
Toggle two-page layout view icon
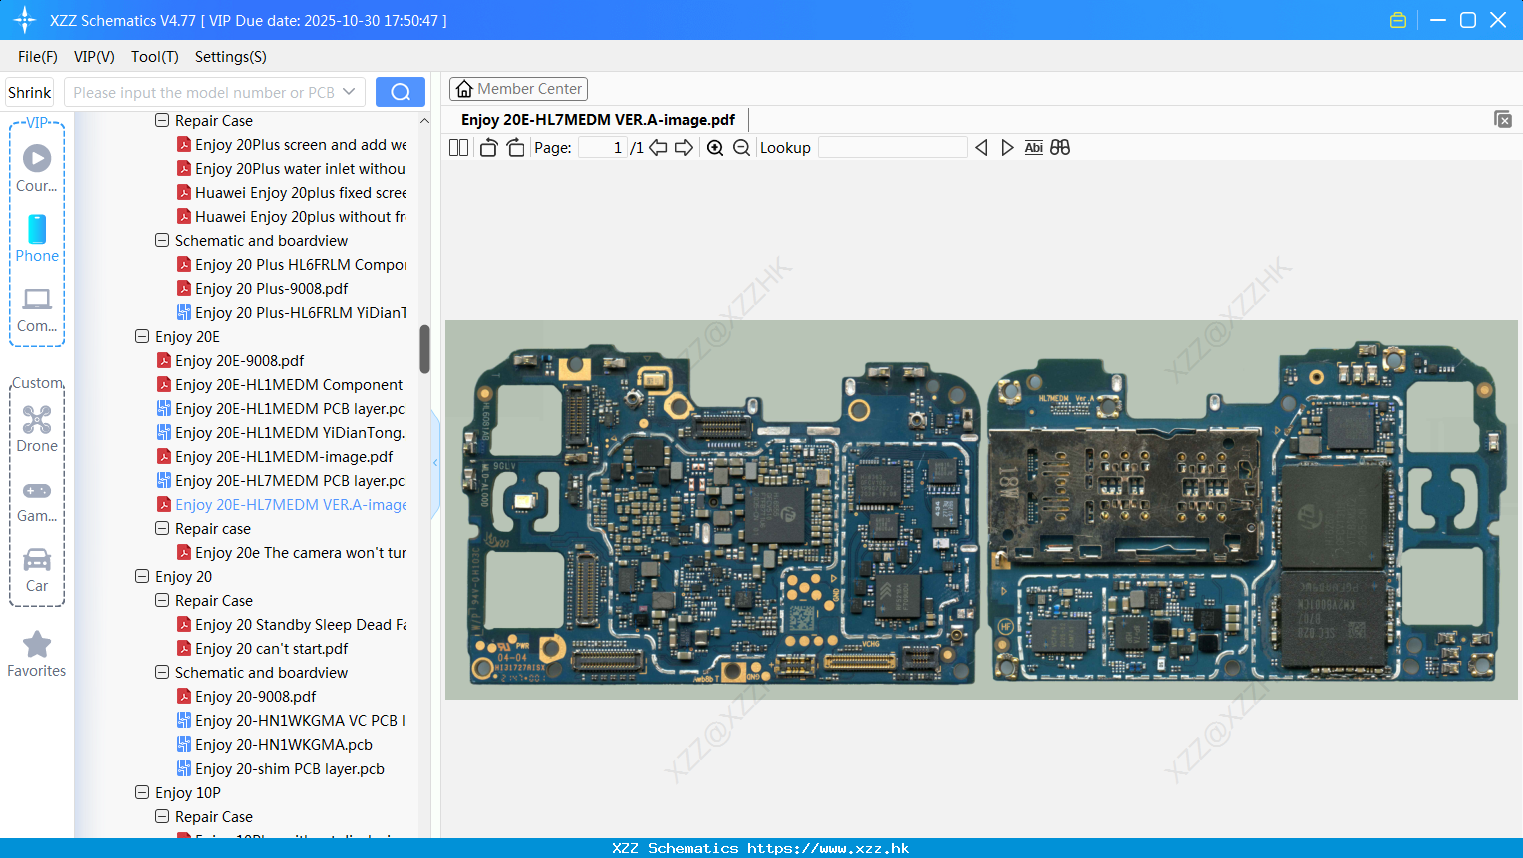(x=458, y=147)
